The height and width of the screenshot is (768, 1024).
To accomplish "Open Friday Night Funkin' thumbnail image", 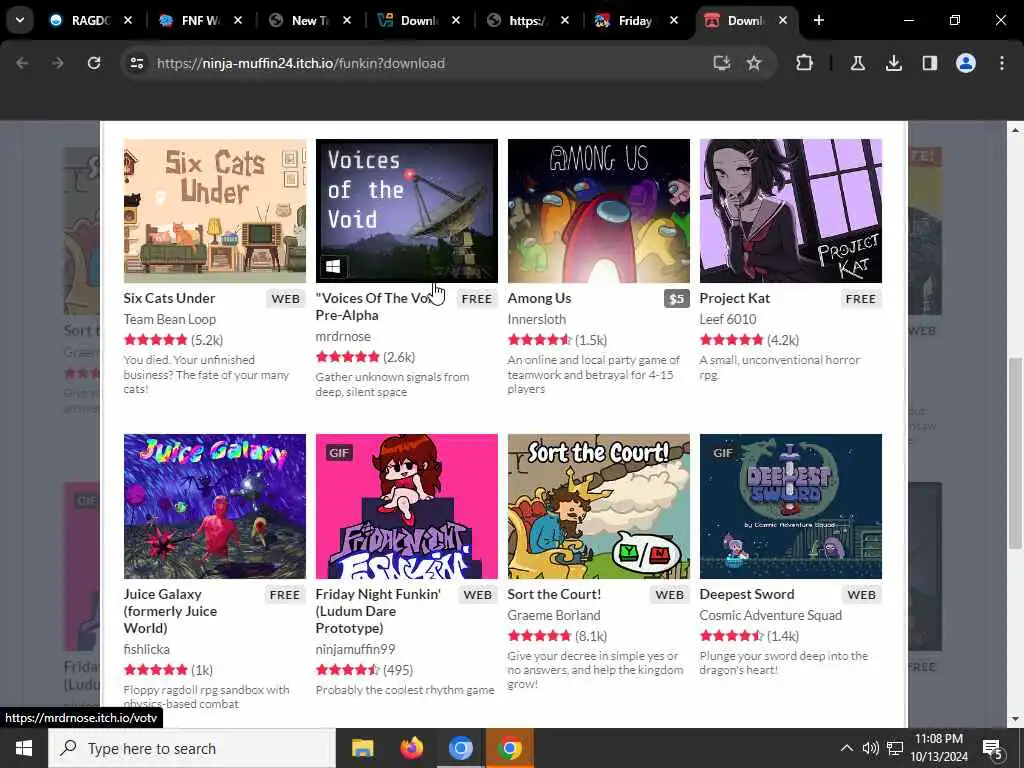I will pyautogui.click(x=406, y=506).
